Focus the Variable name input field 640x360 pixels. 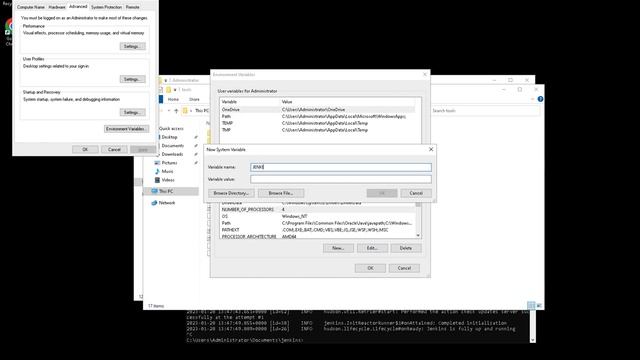(x=341, y=167)
